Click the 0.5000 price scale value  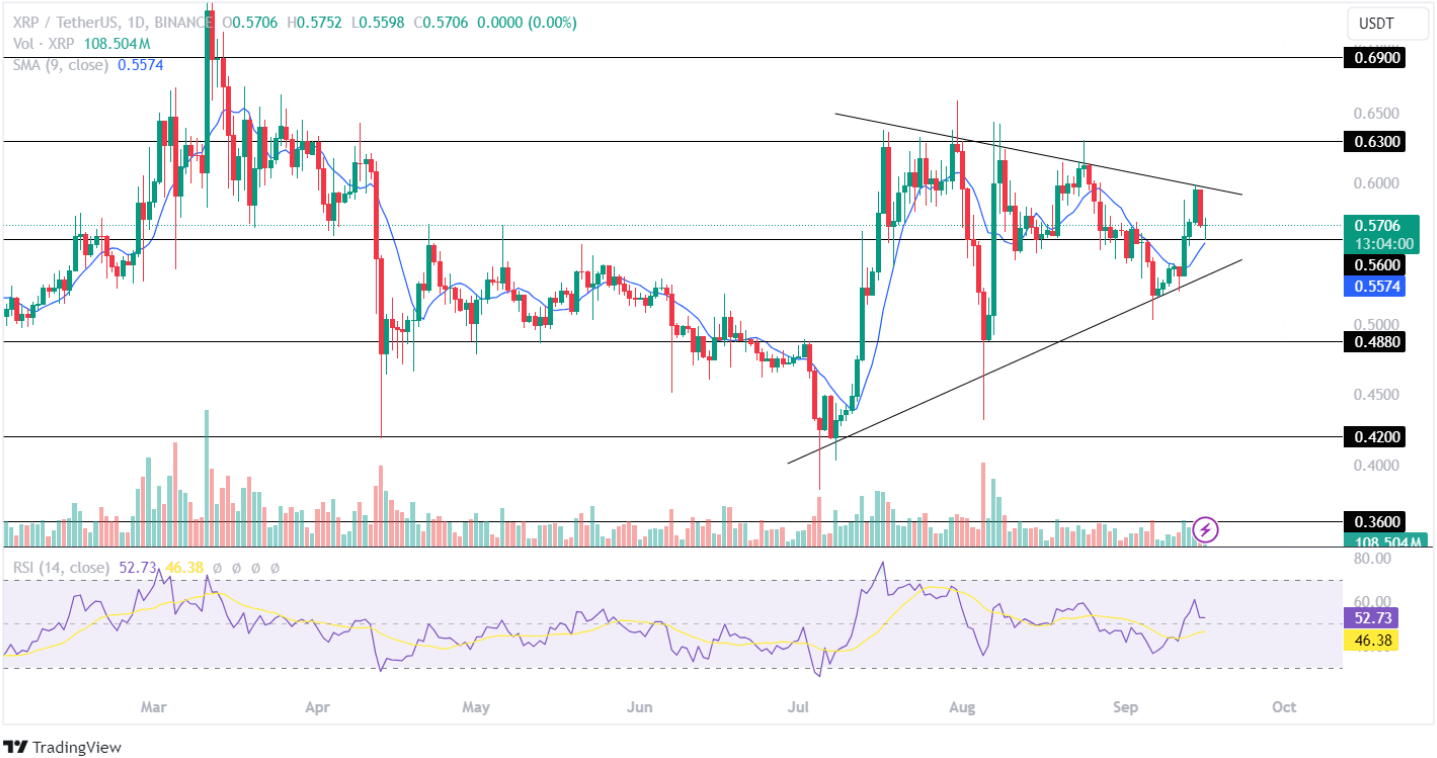click(1374, 326)
